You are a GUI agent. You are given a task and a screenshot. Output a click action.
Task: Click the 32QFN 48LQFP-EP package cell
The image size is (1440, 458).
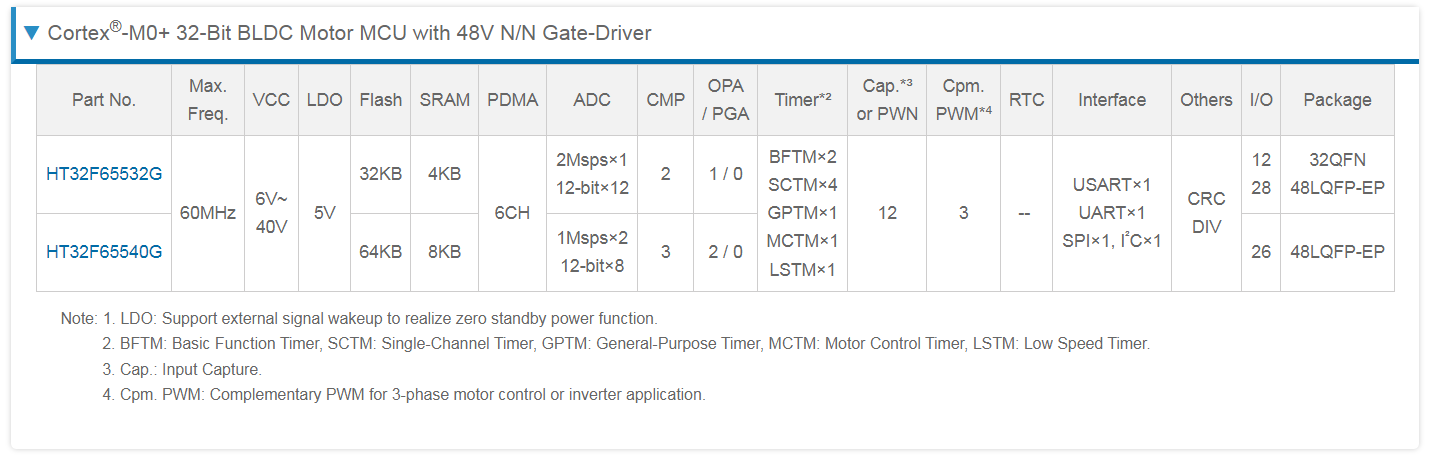[x=1337, y=174]
